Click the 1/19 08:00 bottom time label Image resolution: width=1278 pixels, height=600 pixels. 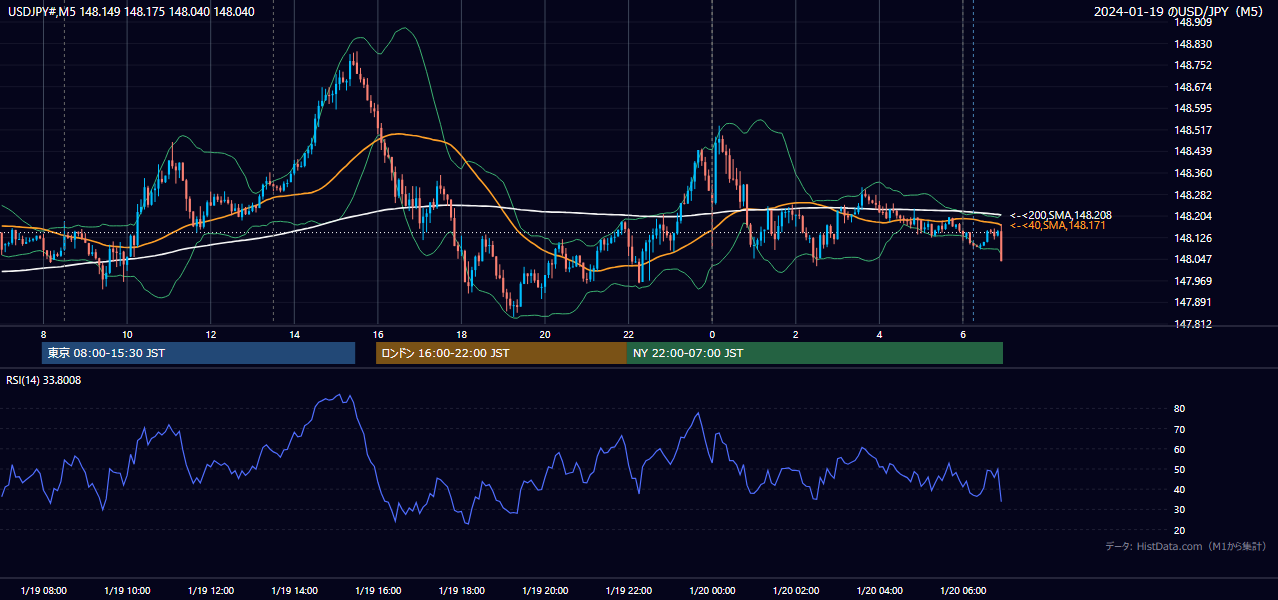43,591
